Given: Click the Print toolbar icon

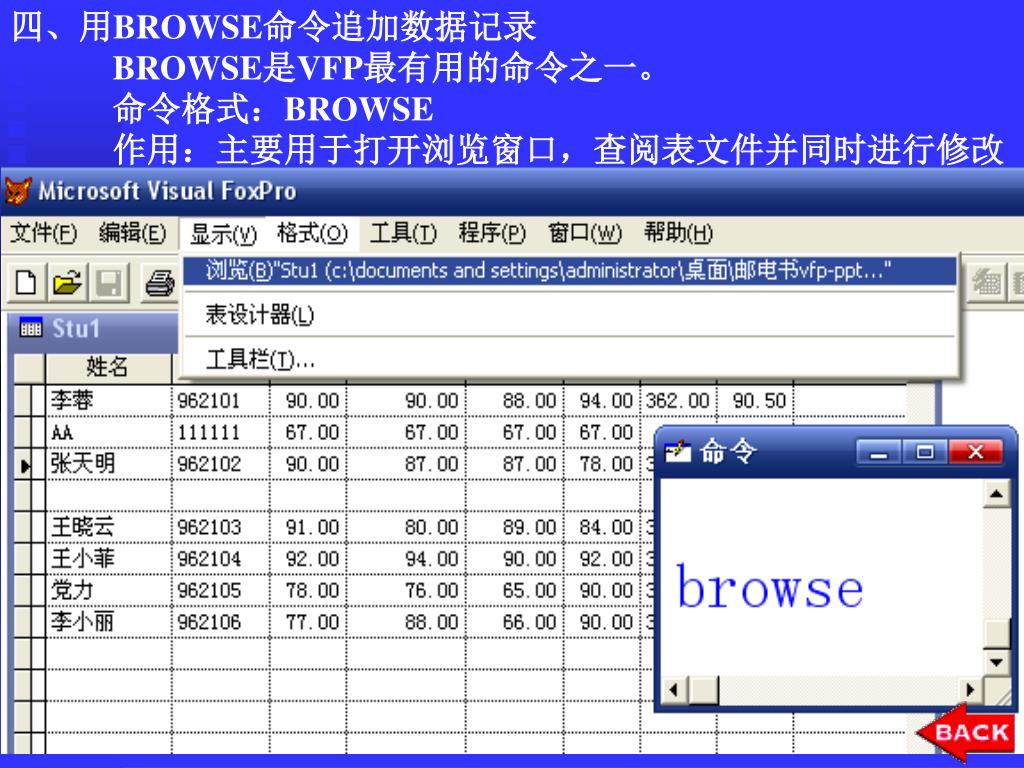Looking at the screenshot, I should tap(159, 283).
